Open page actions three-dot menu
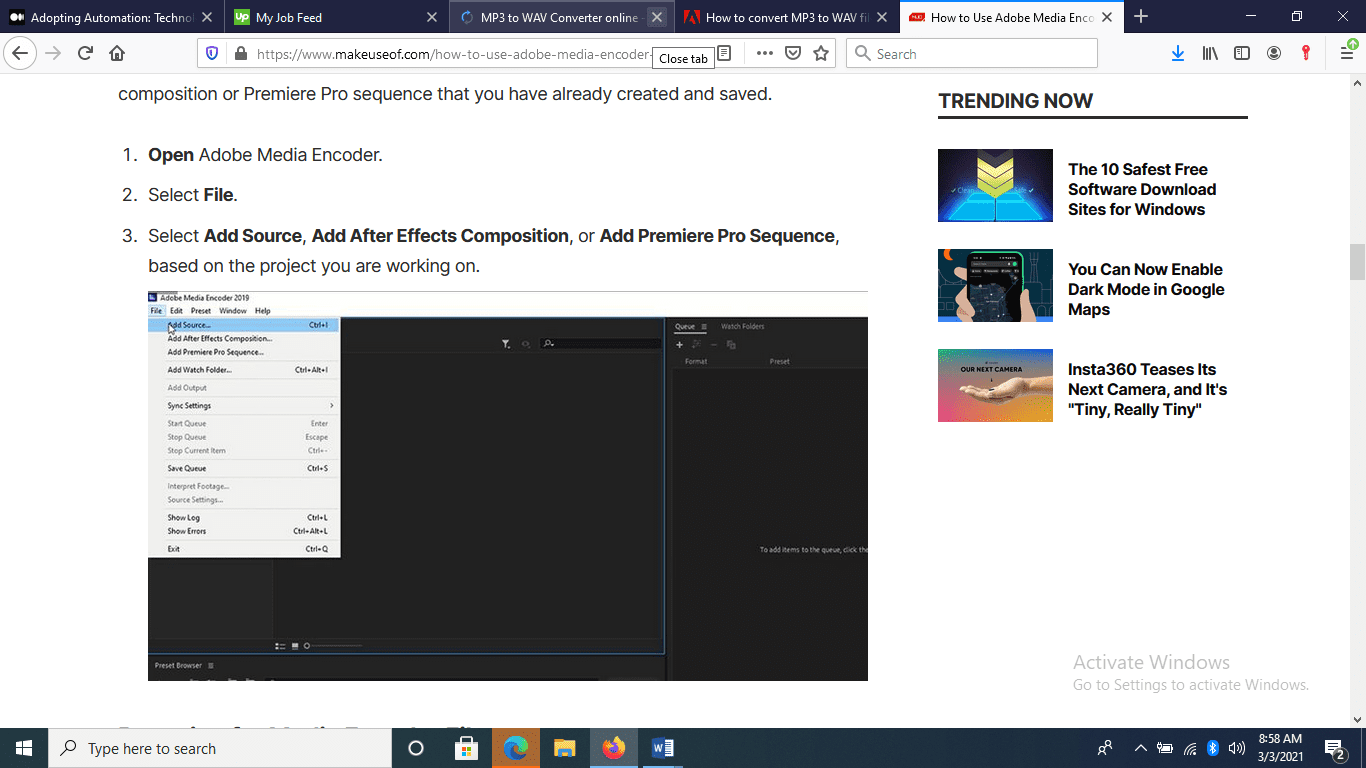 pyautogui.click(x=764, y=54)
